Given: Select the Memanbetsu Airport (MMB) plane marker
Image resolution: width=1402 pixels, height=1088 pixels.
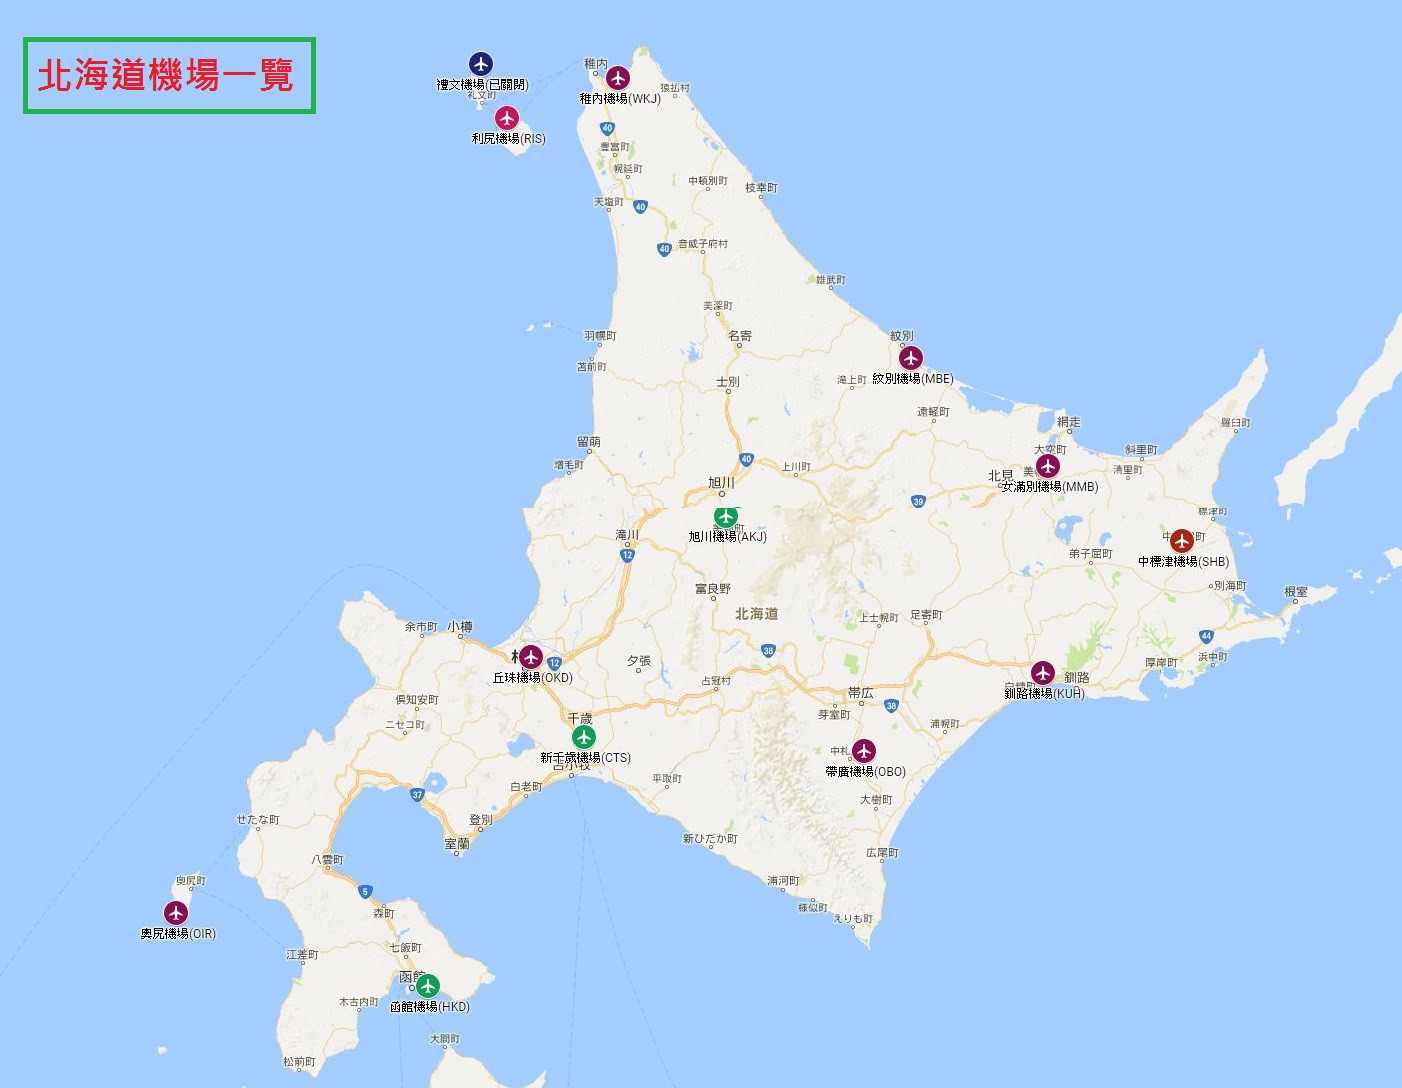Looking at the screenshot, I should (x=1047, y=466).
